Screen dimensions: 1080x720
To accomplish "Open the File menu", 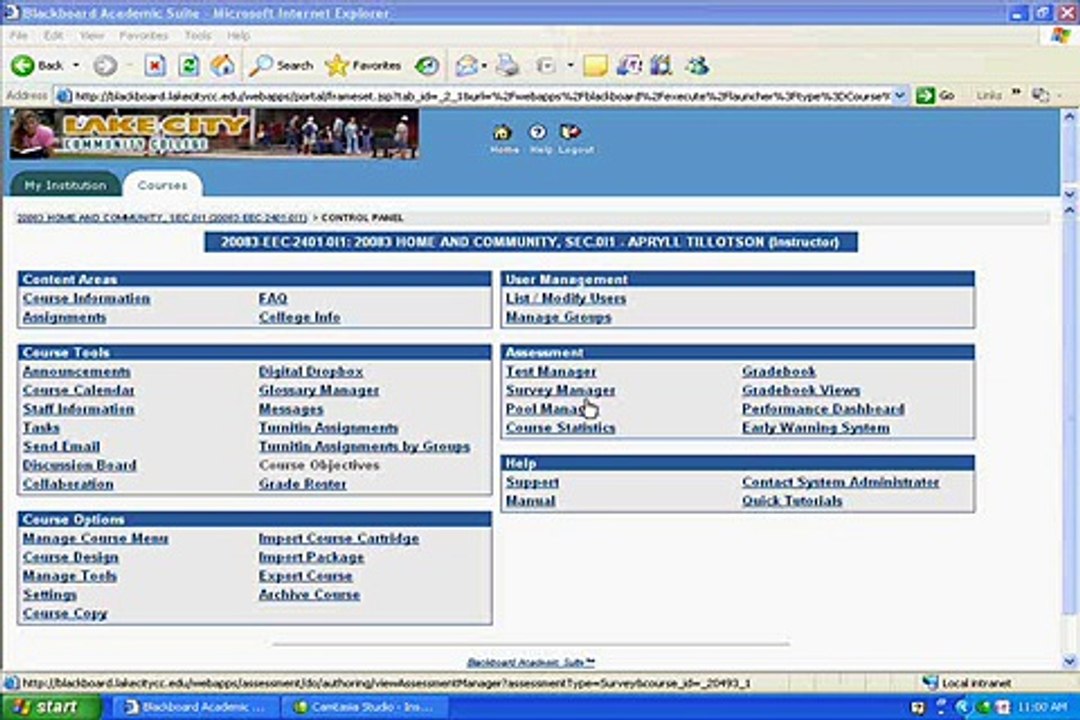I will 19,35.
